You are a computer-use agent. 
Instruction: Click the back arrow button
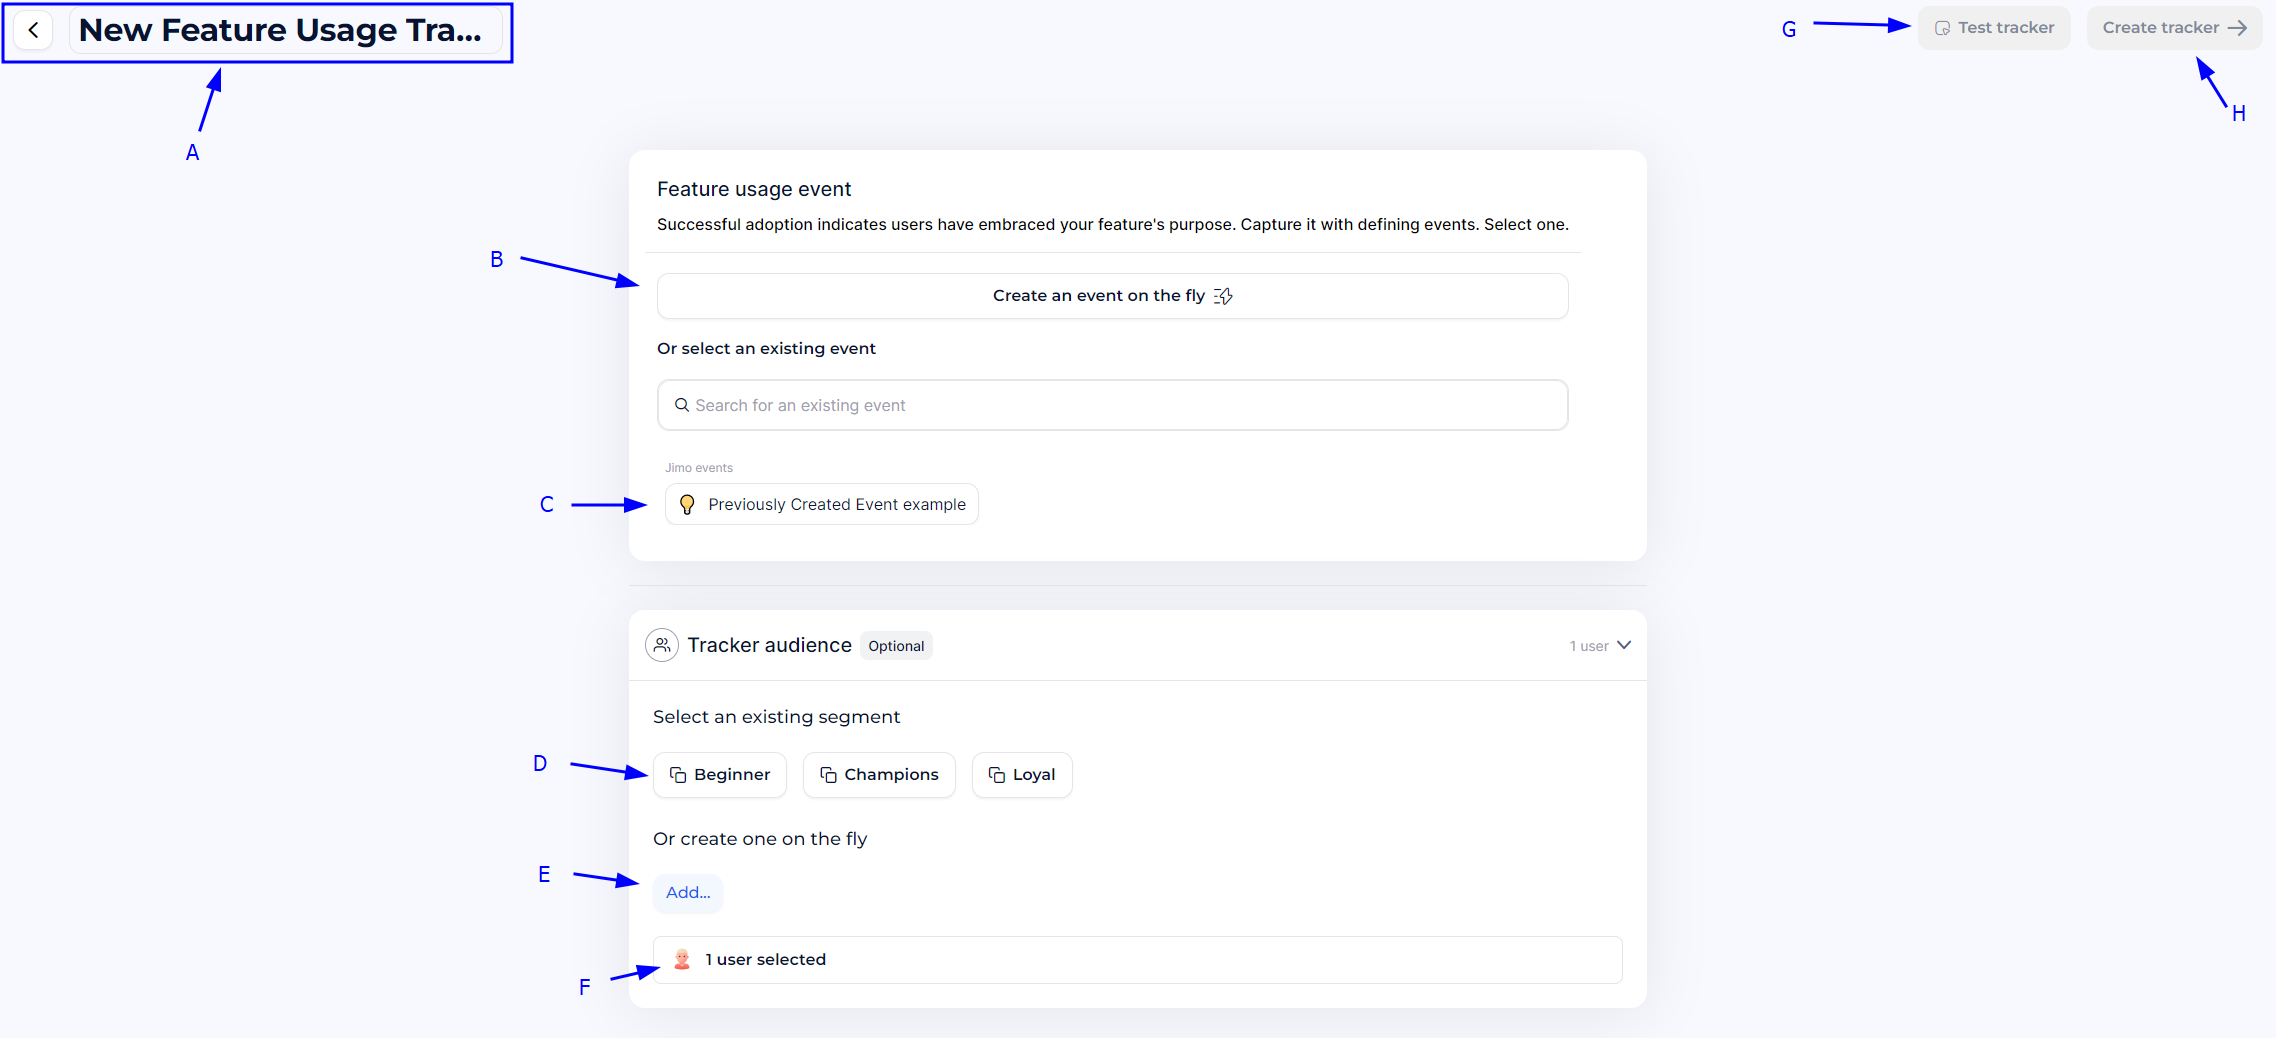tap(34, 31)
